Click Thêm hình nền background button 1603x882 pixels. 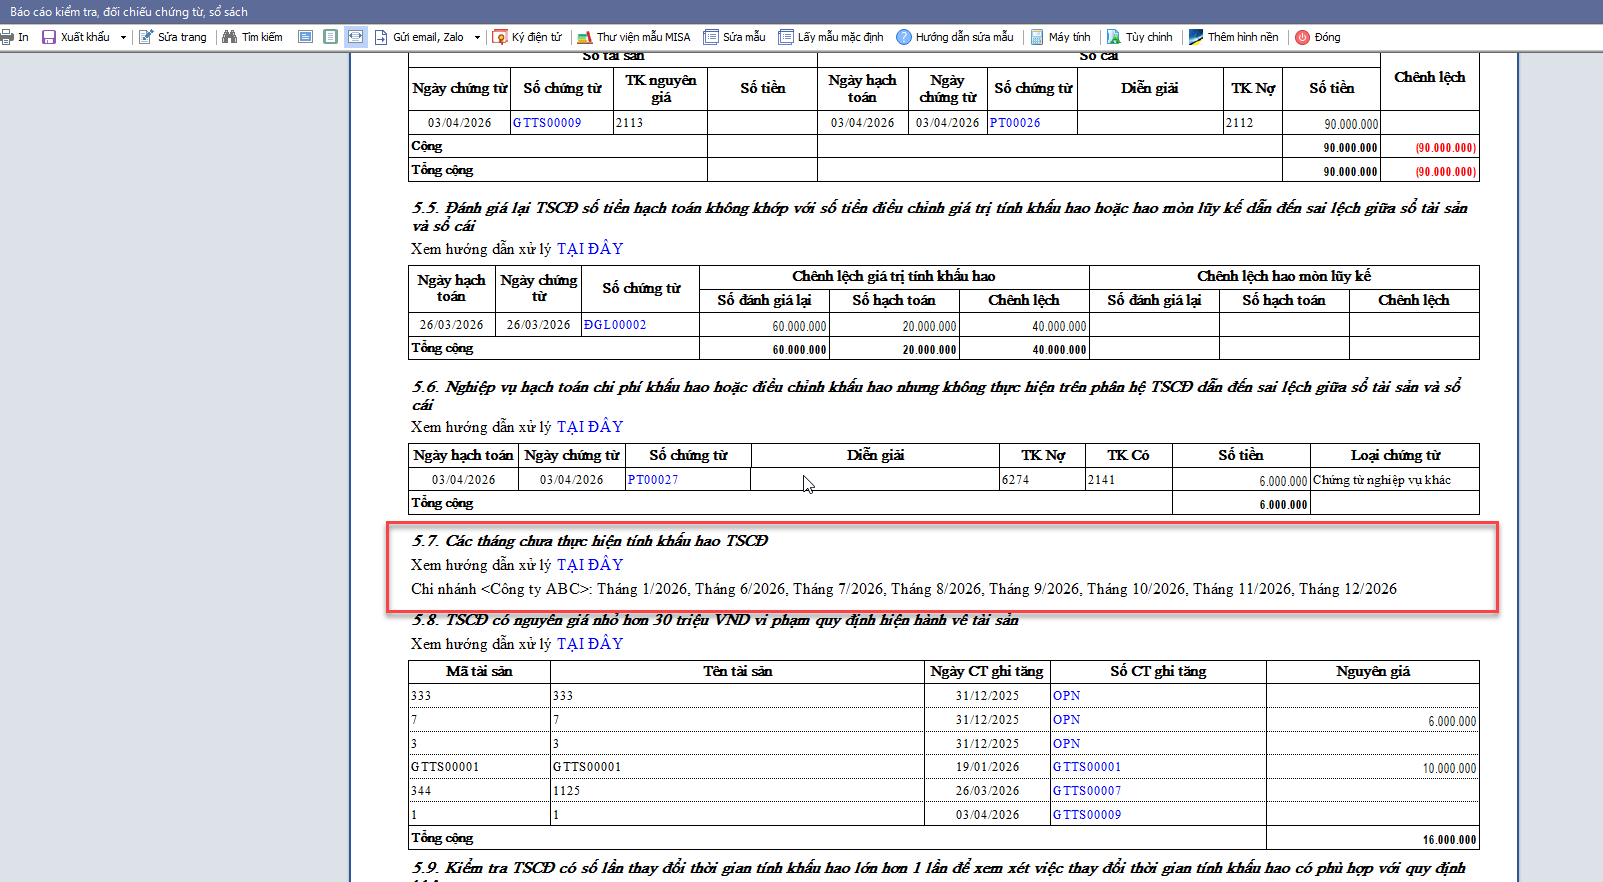tap(1233, 37)
